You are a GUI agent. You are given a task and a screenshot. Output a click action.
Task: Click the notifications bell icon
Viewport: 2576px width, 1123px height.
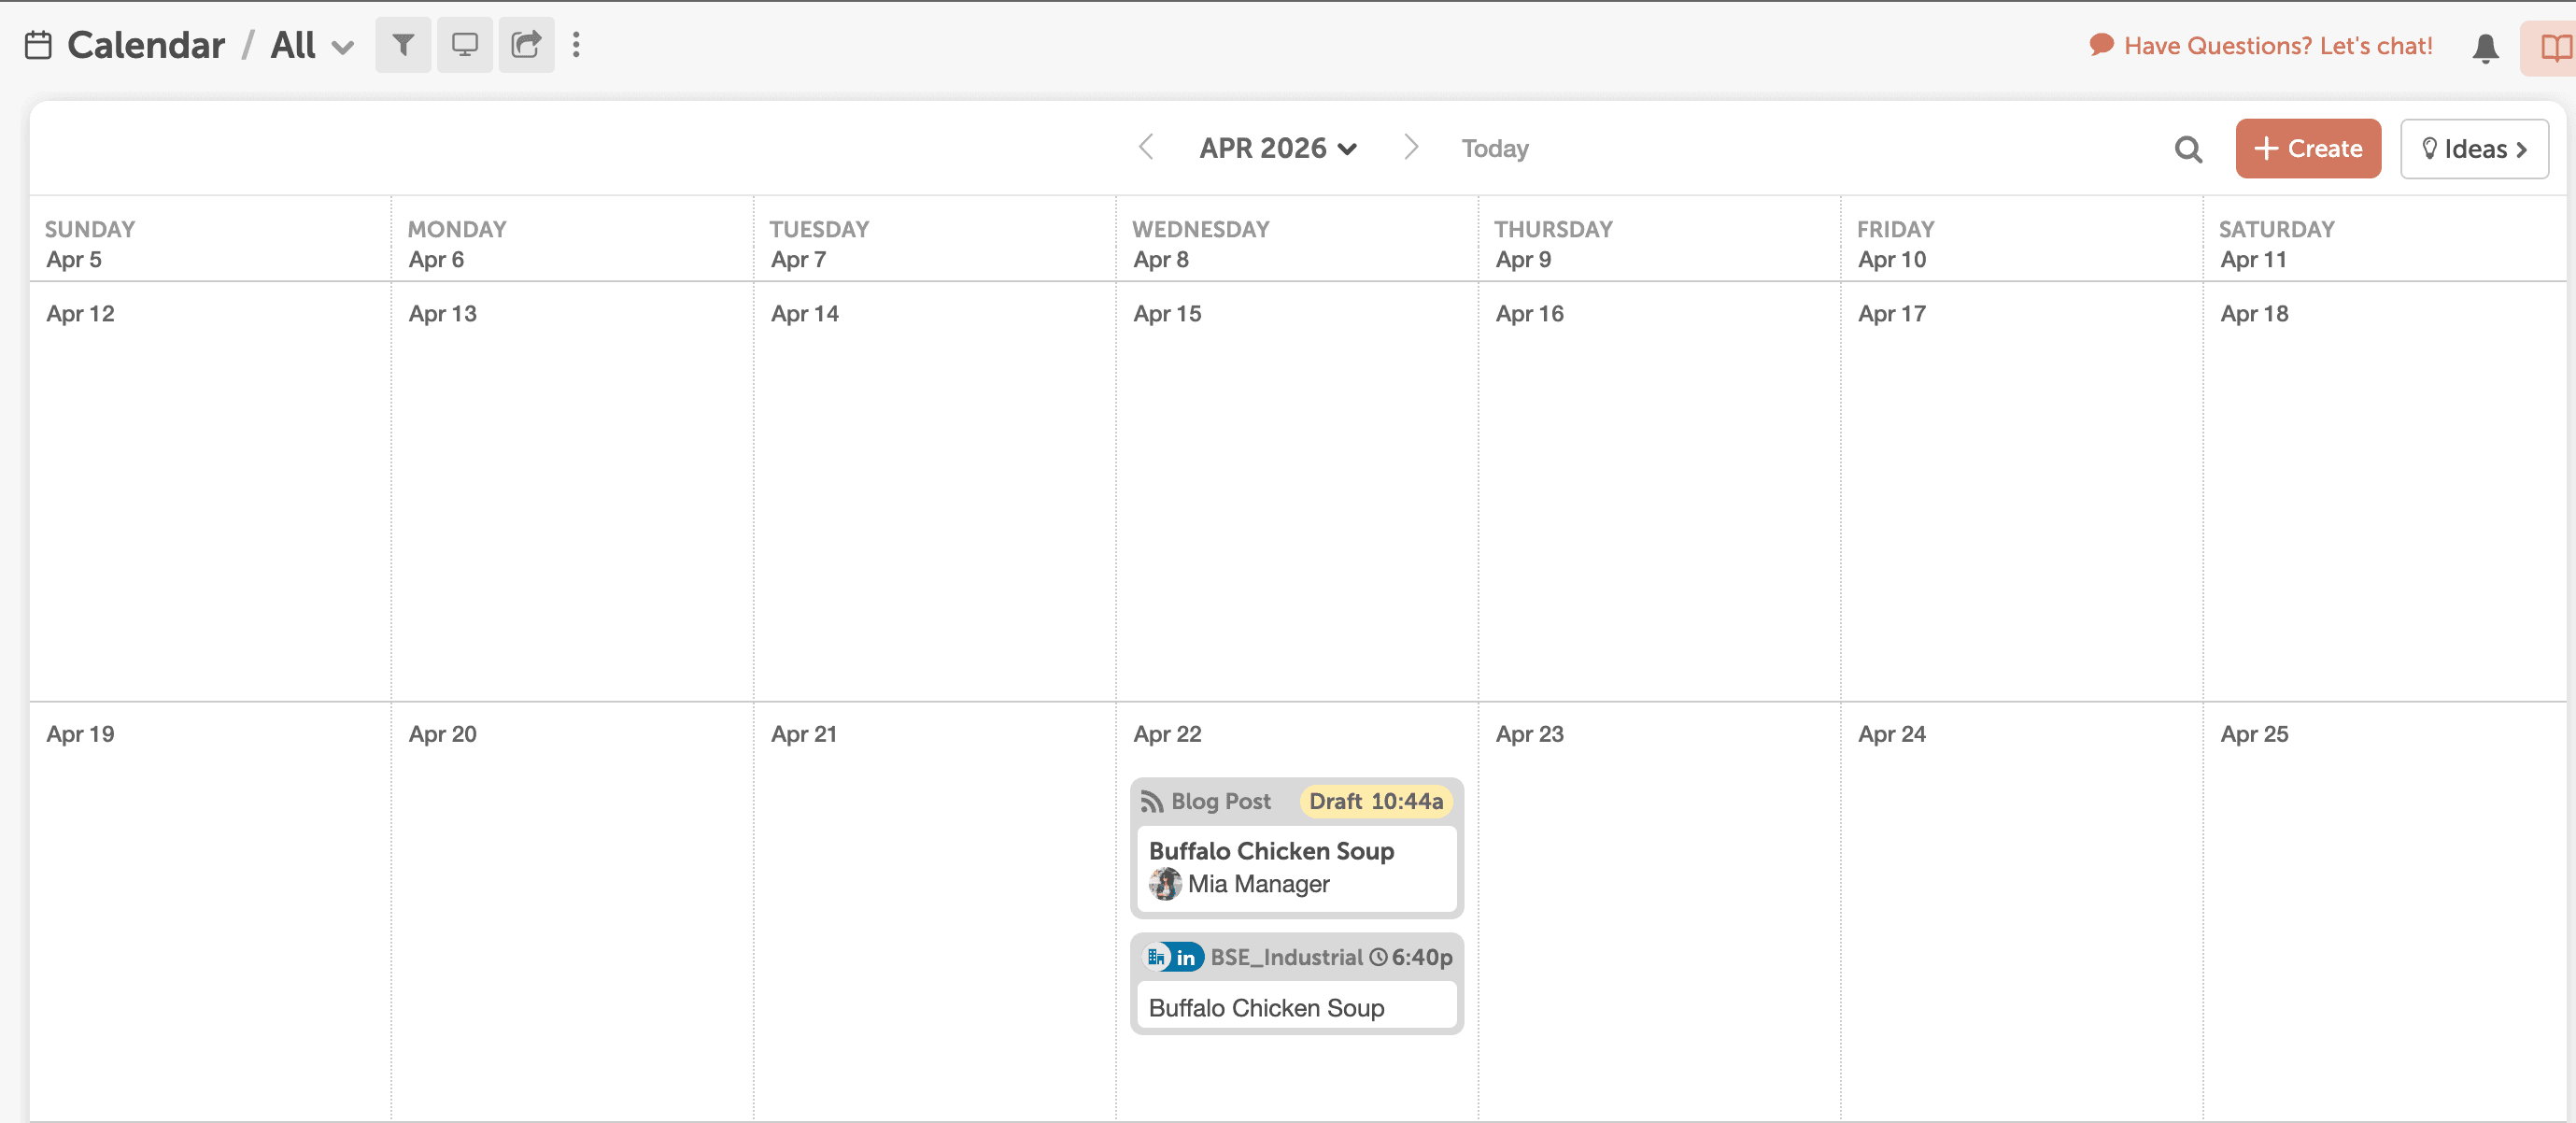click(x=2485, y=47)
